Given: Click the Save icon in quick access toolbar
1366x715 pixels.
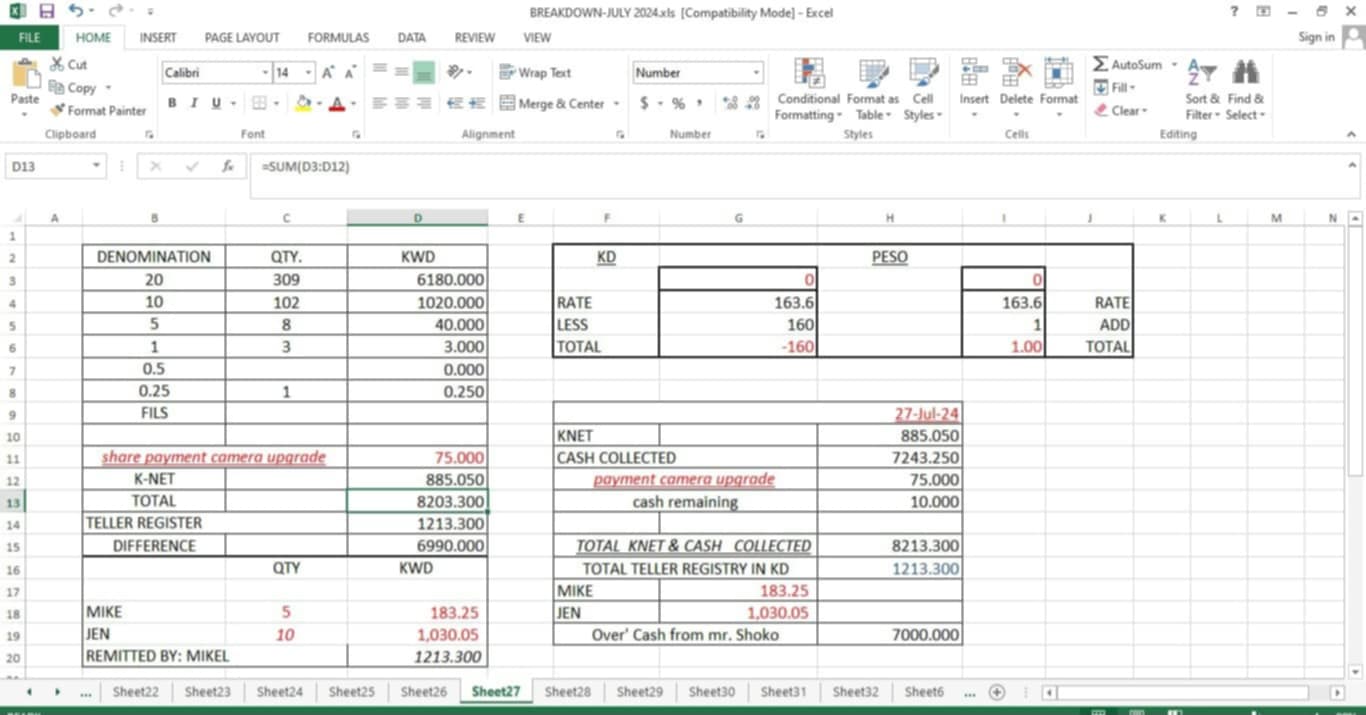Looking at the screenshot, I should pyautogui.click(x=46, y=12).
